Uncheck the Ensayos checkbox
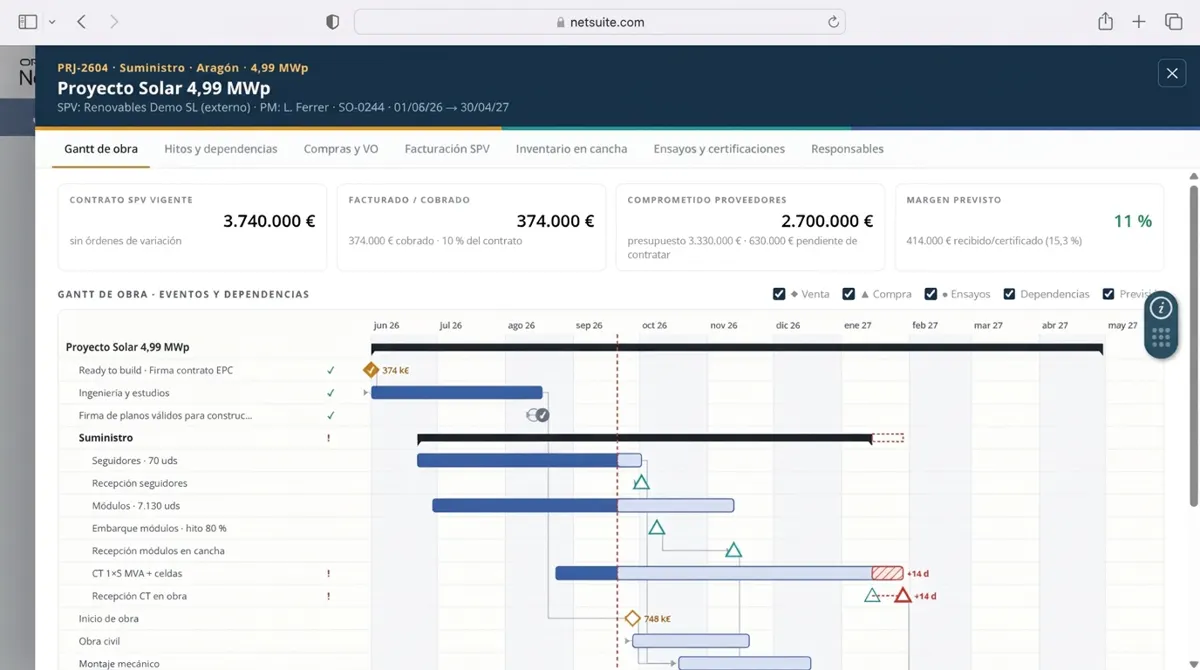Screen dimensions: 1200x670 (x=931, y=294)
